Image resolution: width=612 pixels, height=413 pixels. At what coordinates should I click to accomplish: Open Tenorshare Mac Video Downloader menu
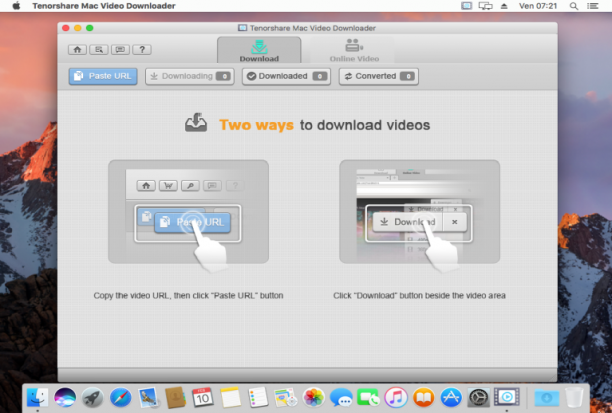(104, 6)
